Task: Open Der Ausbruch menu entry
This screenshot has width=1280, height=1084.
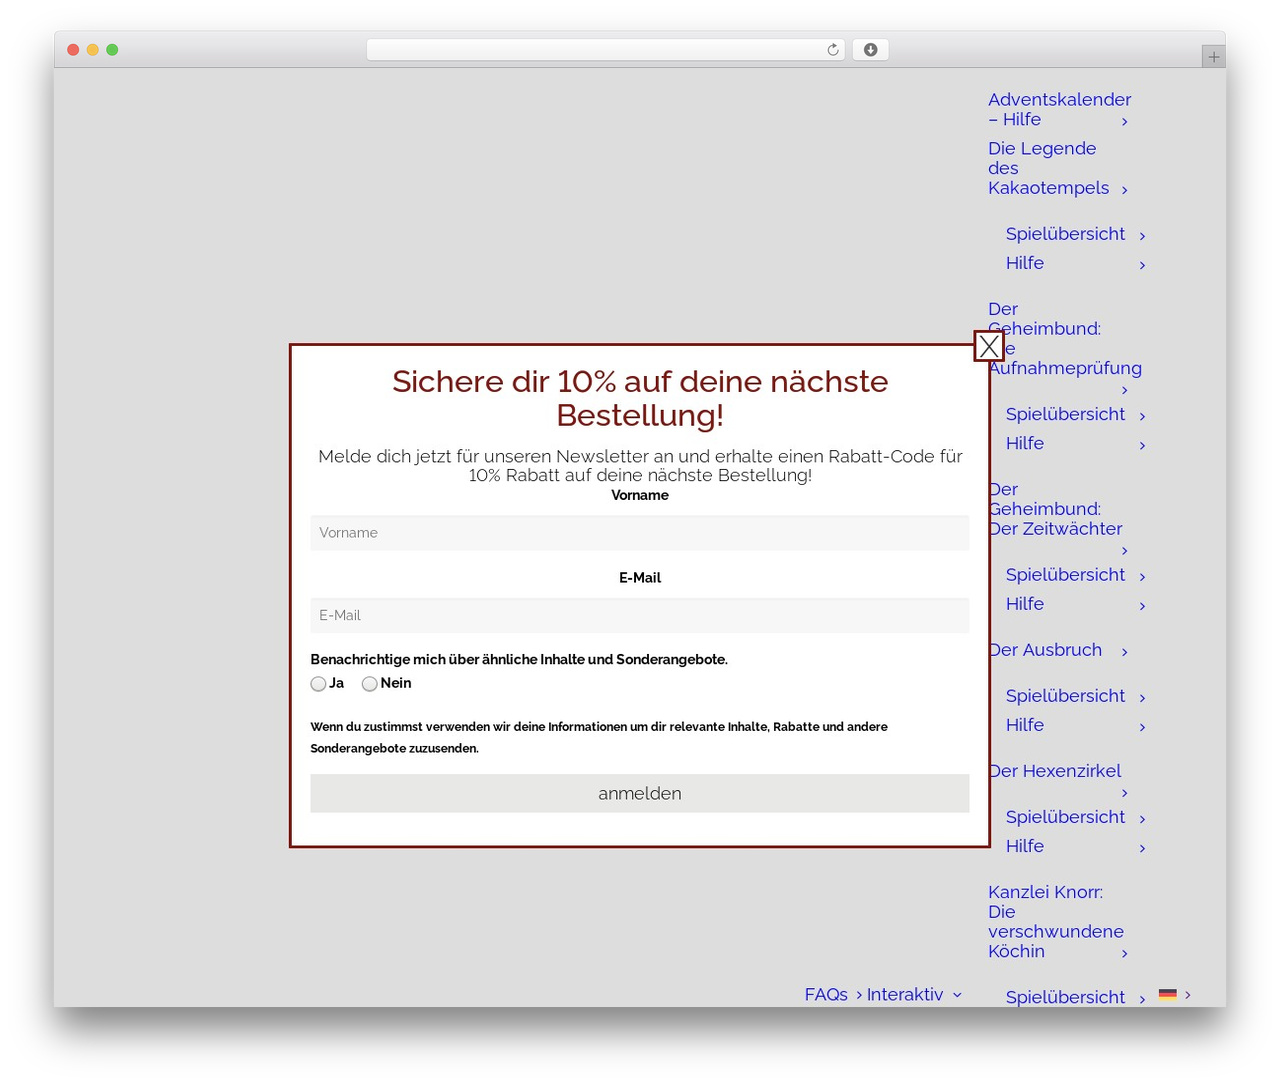Action: tap(1045, 650)
